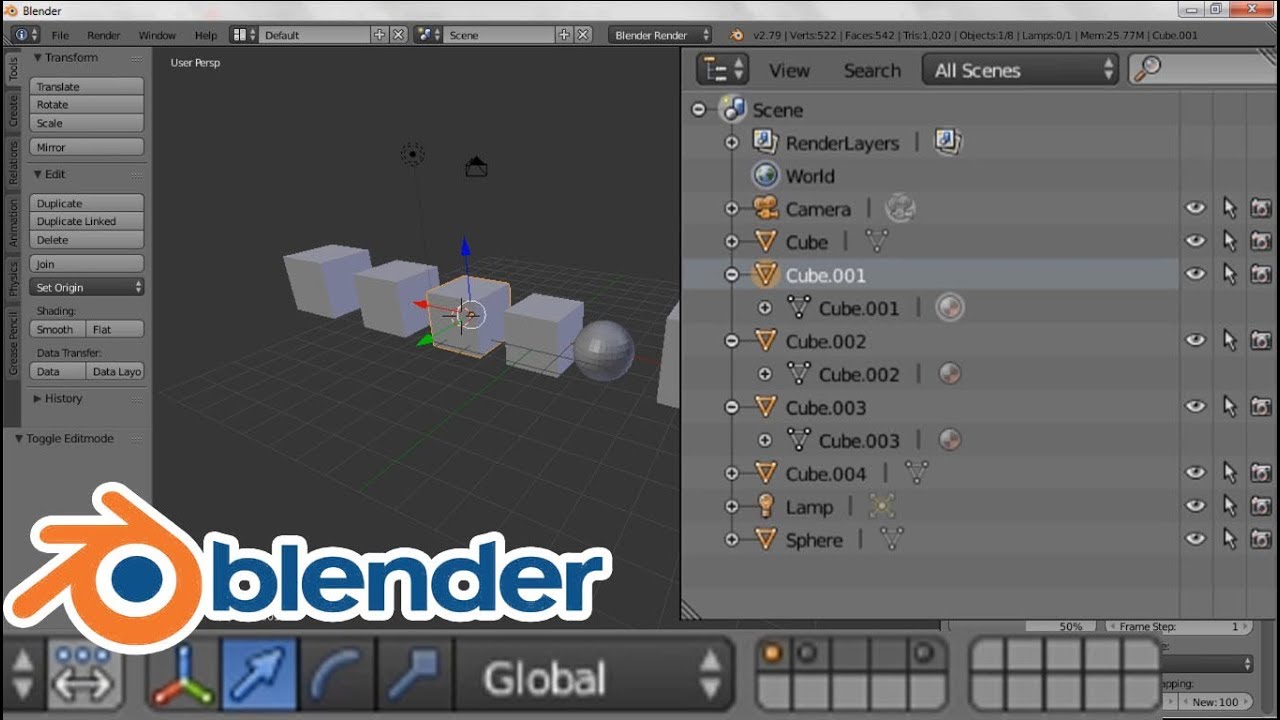Screen dimensions: 1280x720
Task: Apply Flat shading
Action: tap(116, 329)
